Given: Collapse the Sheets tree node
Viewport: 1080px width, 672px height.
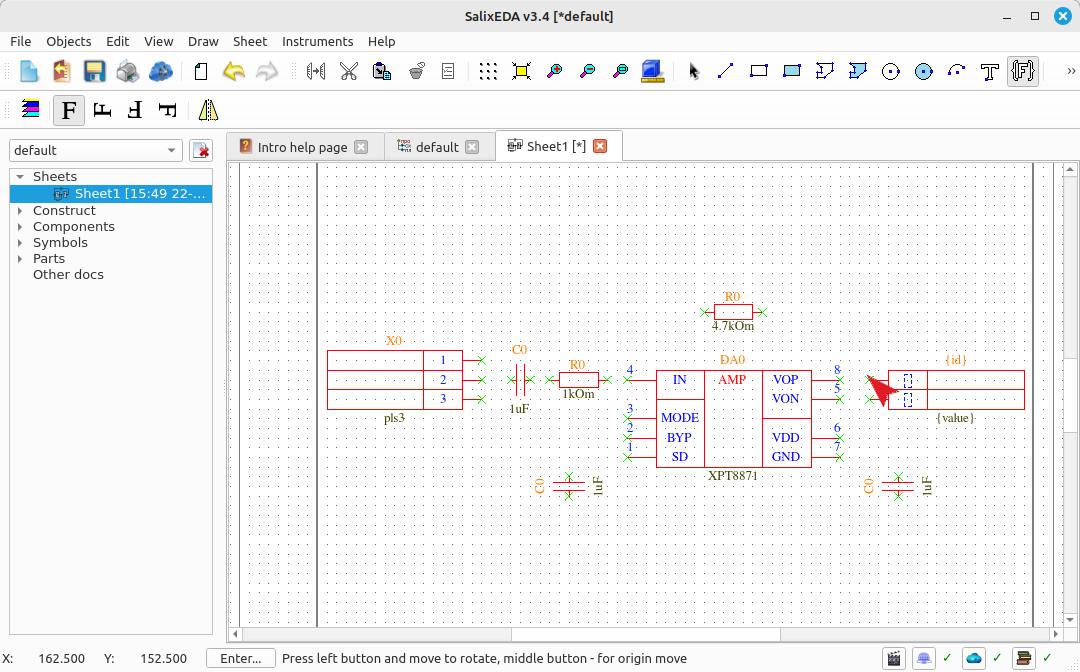Looking at the screenshot, I should click(20, 177).
